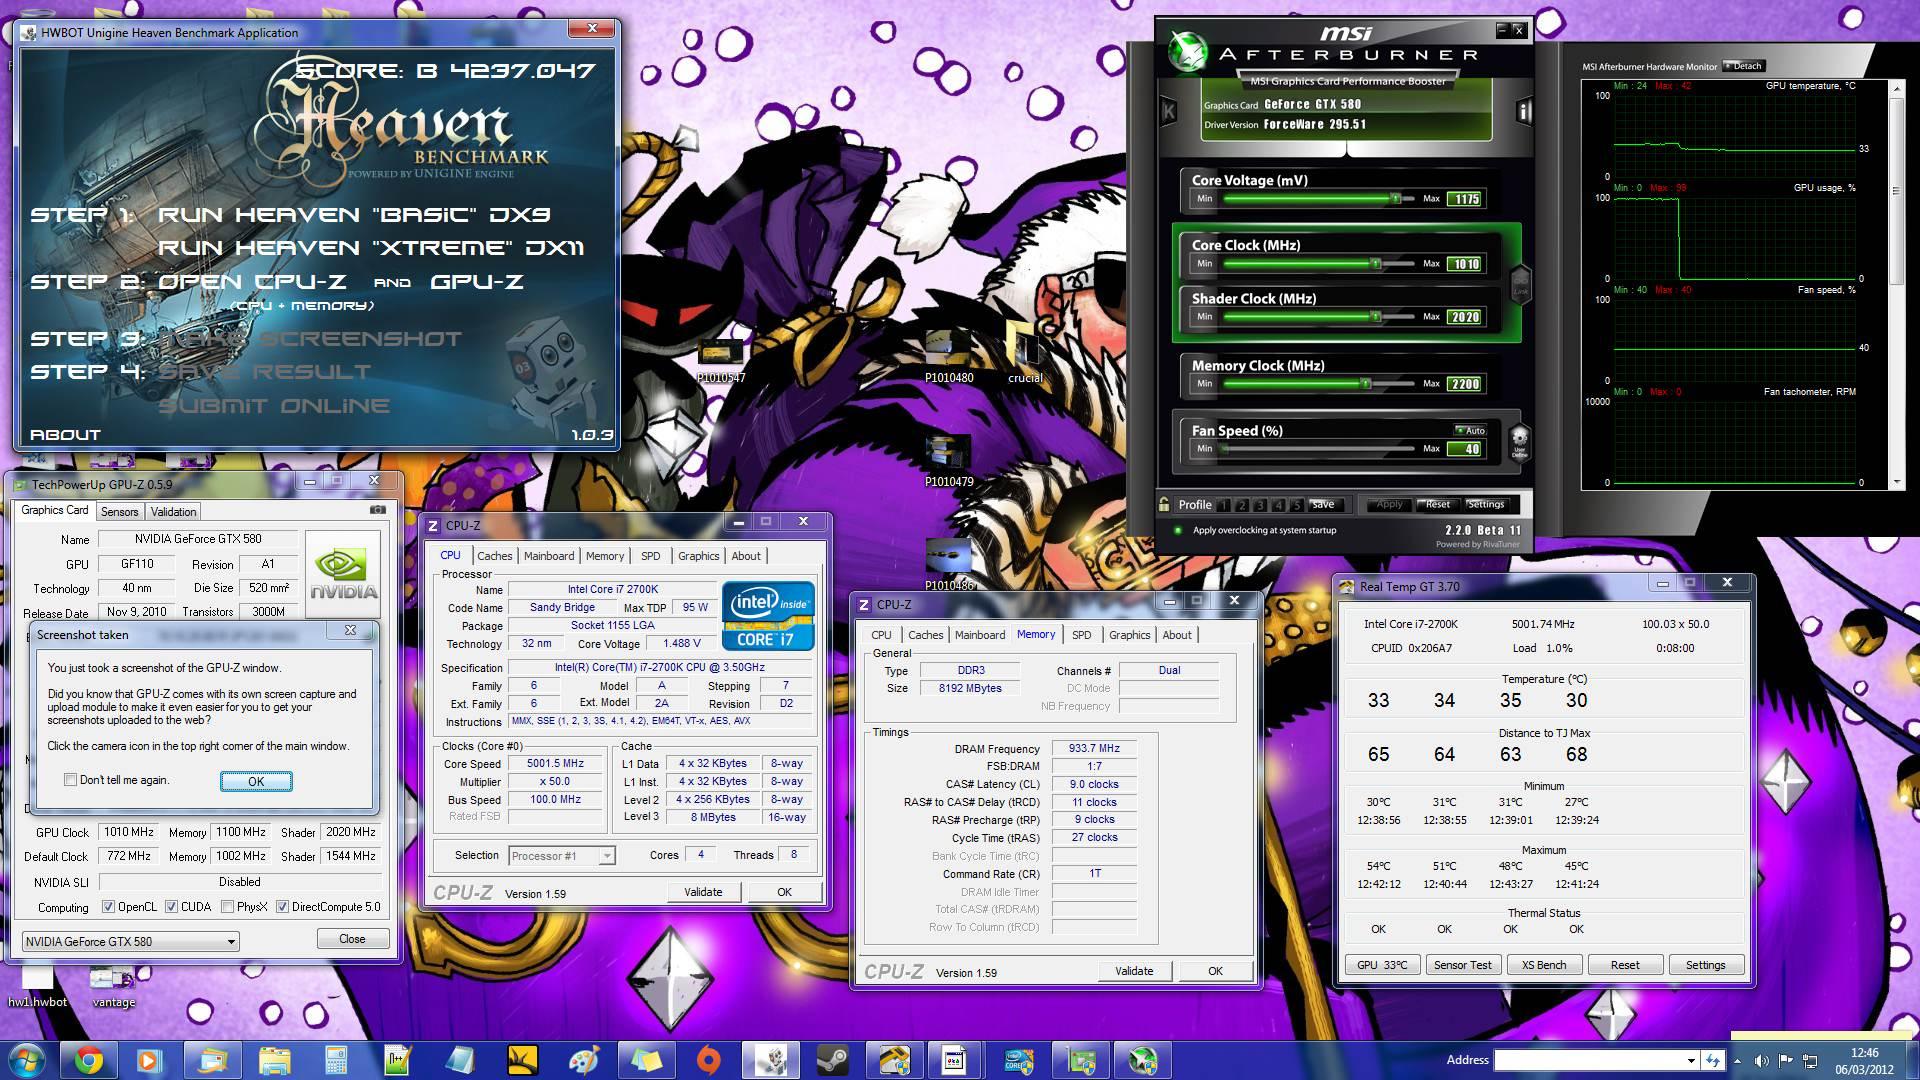Expand the NVIDIA GeForce GTX 580 dropdown
The image size is (1920, 1080).
pos(231,942)
